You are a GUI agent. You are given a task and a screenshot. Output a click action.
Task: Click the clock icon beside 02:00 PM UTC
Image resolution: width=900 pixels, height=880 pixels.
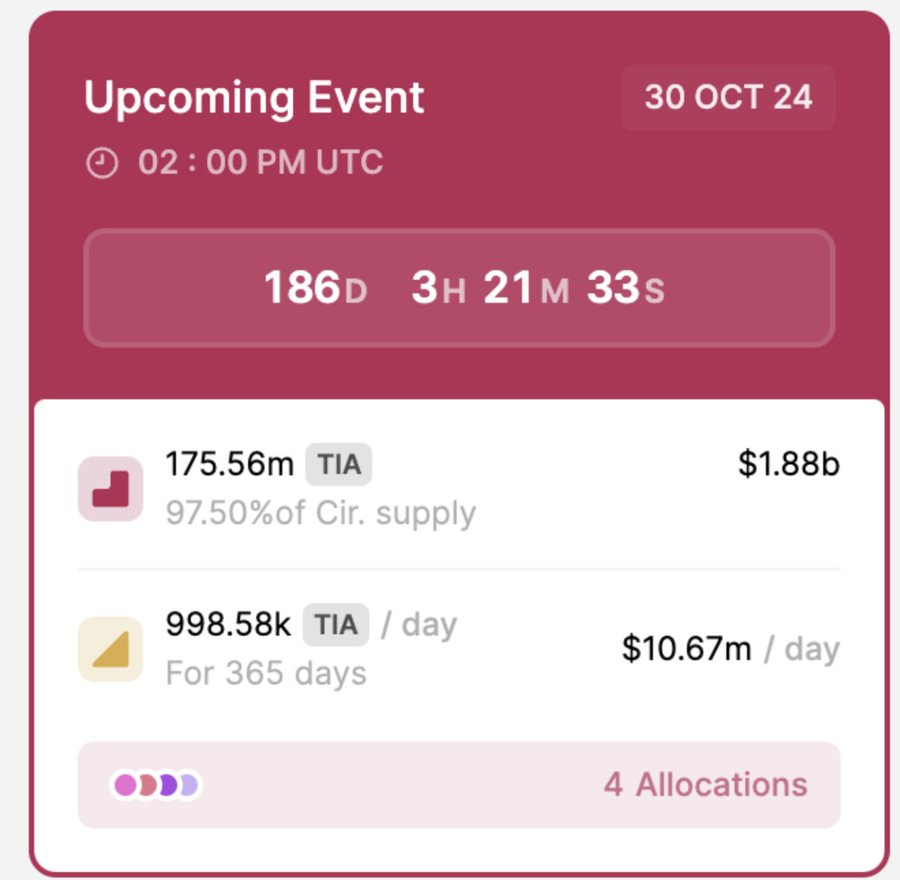click(x=101, y=163)
